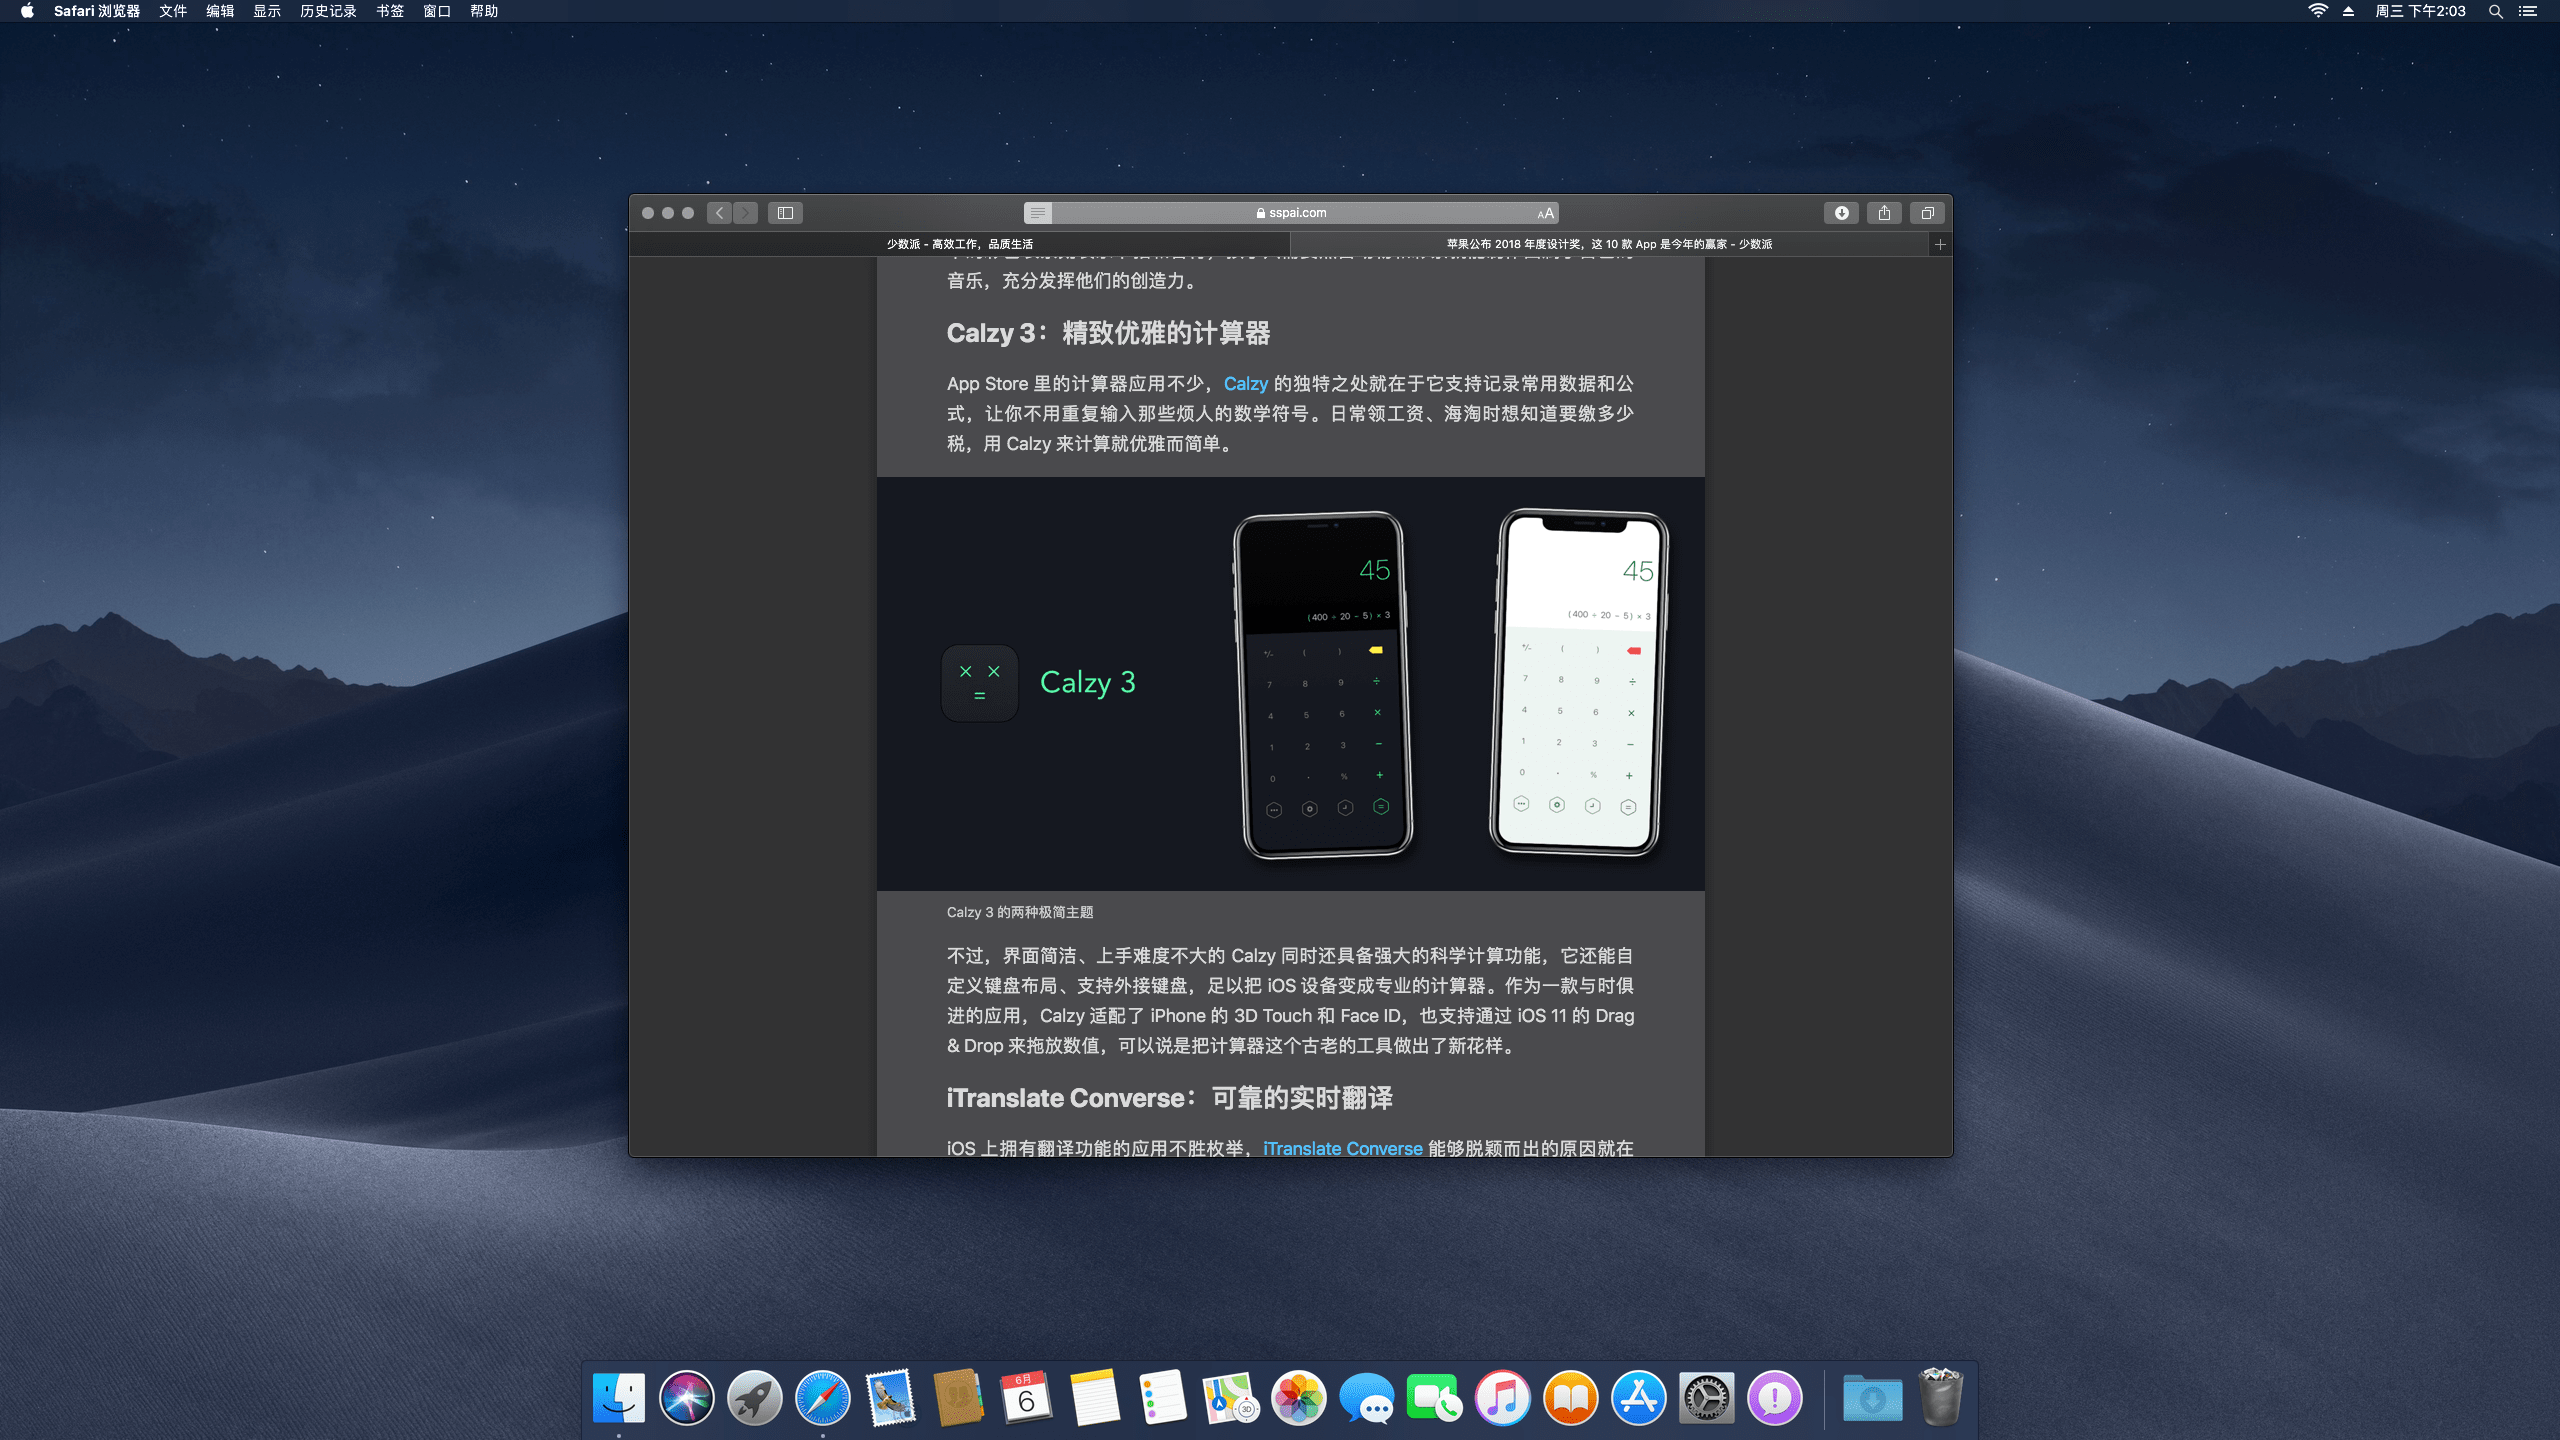Open App Store from the Dock

pyautogui.click(x=1639, y=1397)
